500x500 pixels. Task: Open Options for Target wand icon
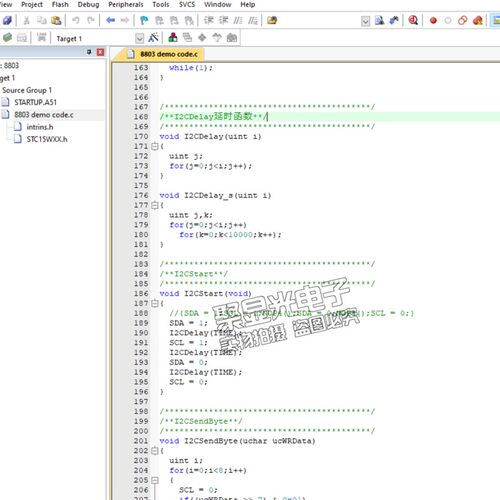click(153, 38)
